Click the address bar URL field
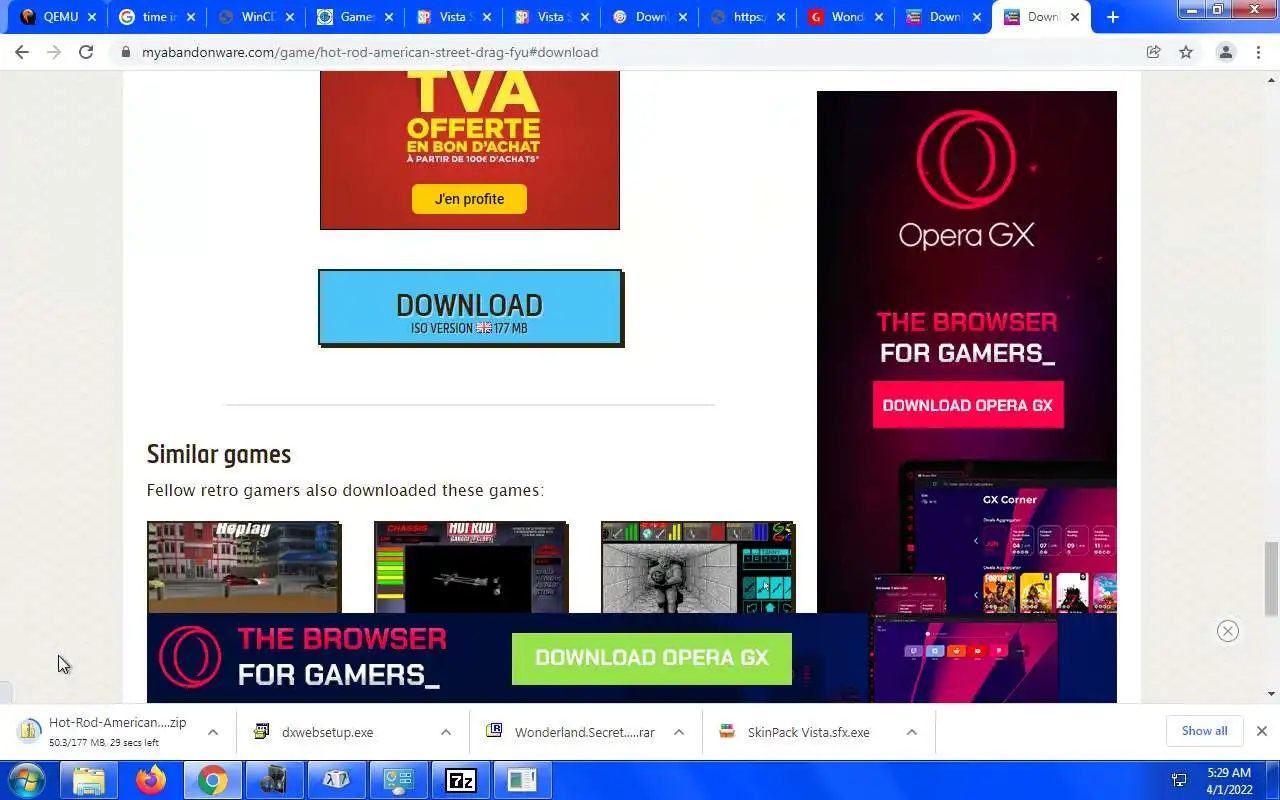Image resolution: width=1280 pixels, height=800 pixels. 630,52
